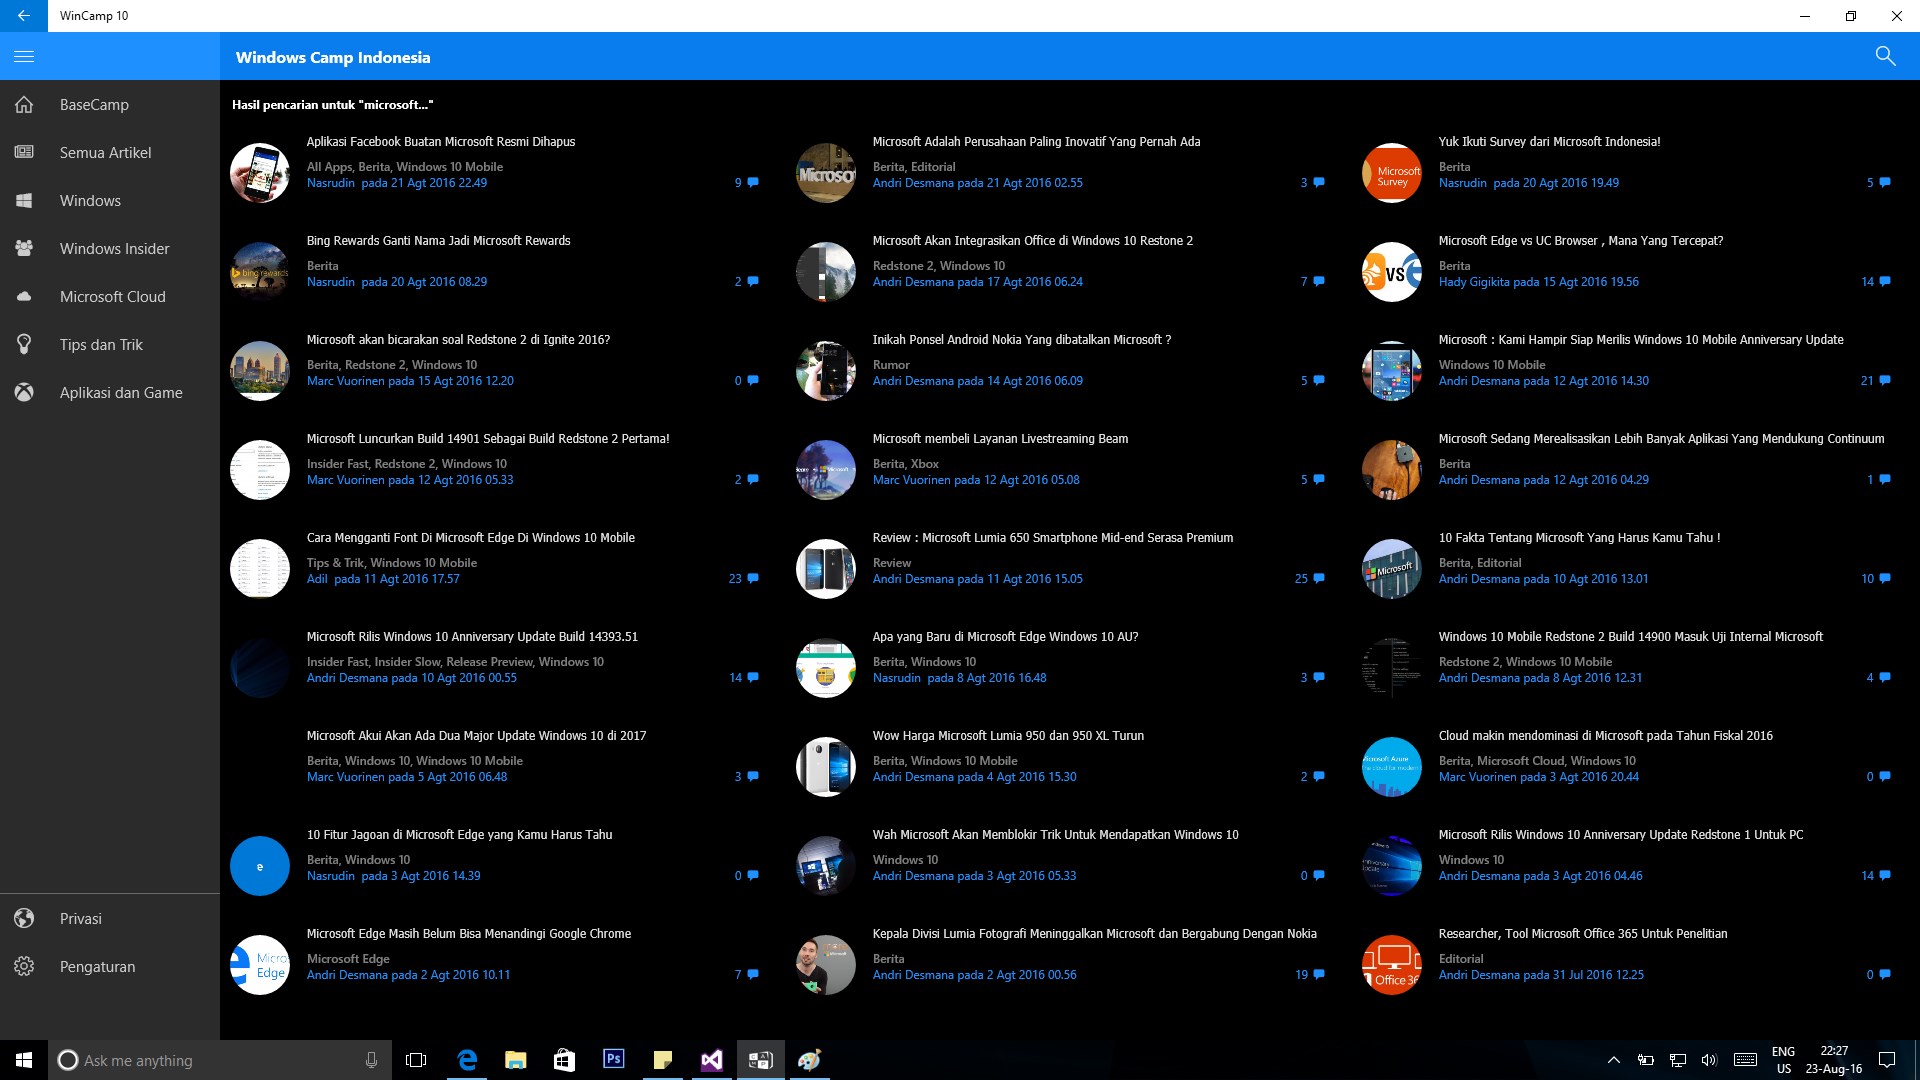
Task: Navigate to the Windows sidebar section
Action: pos(88,200)
